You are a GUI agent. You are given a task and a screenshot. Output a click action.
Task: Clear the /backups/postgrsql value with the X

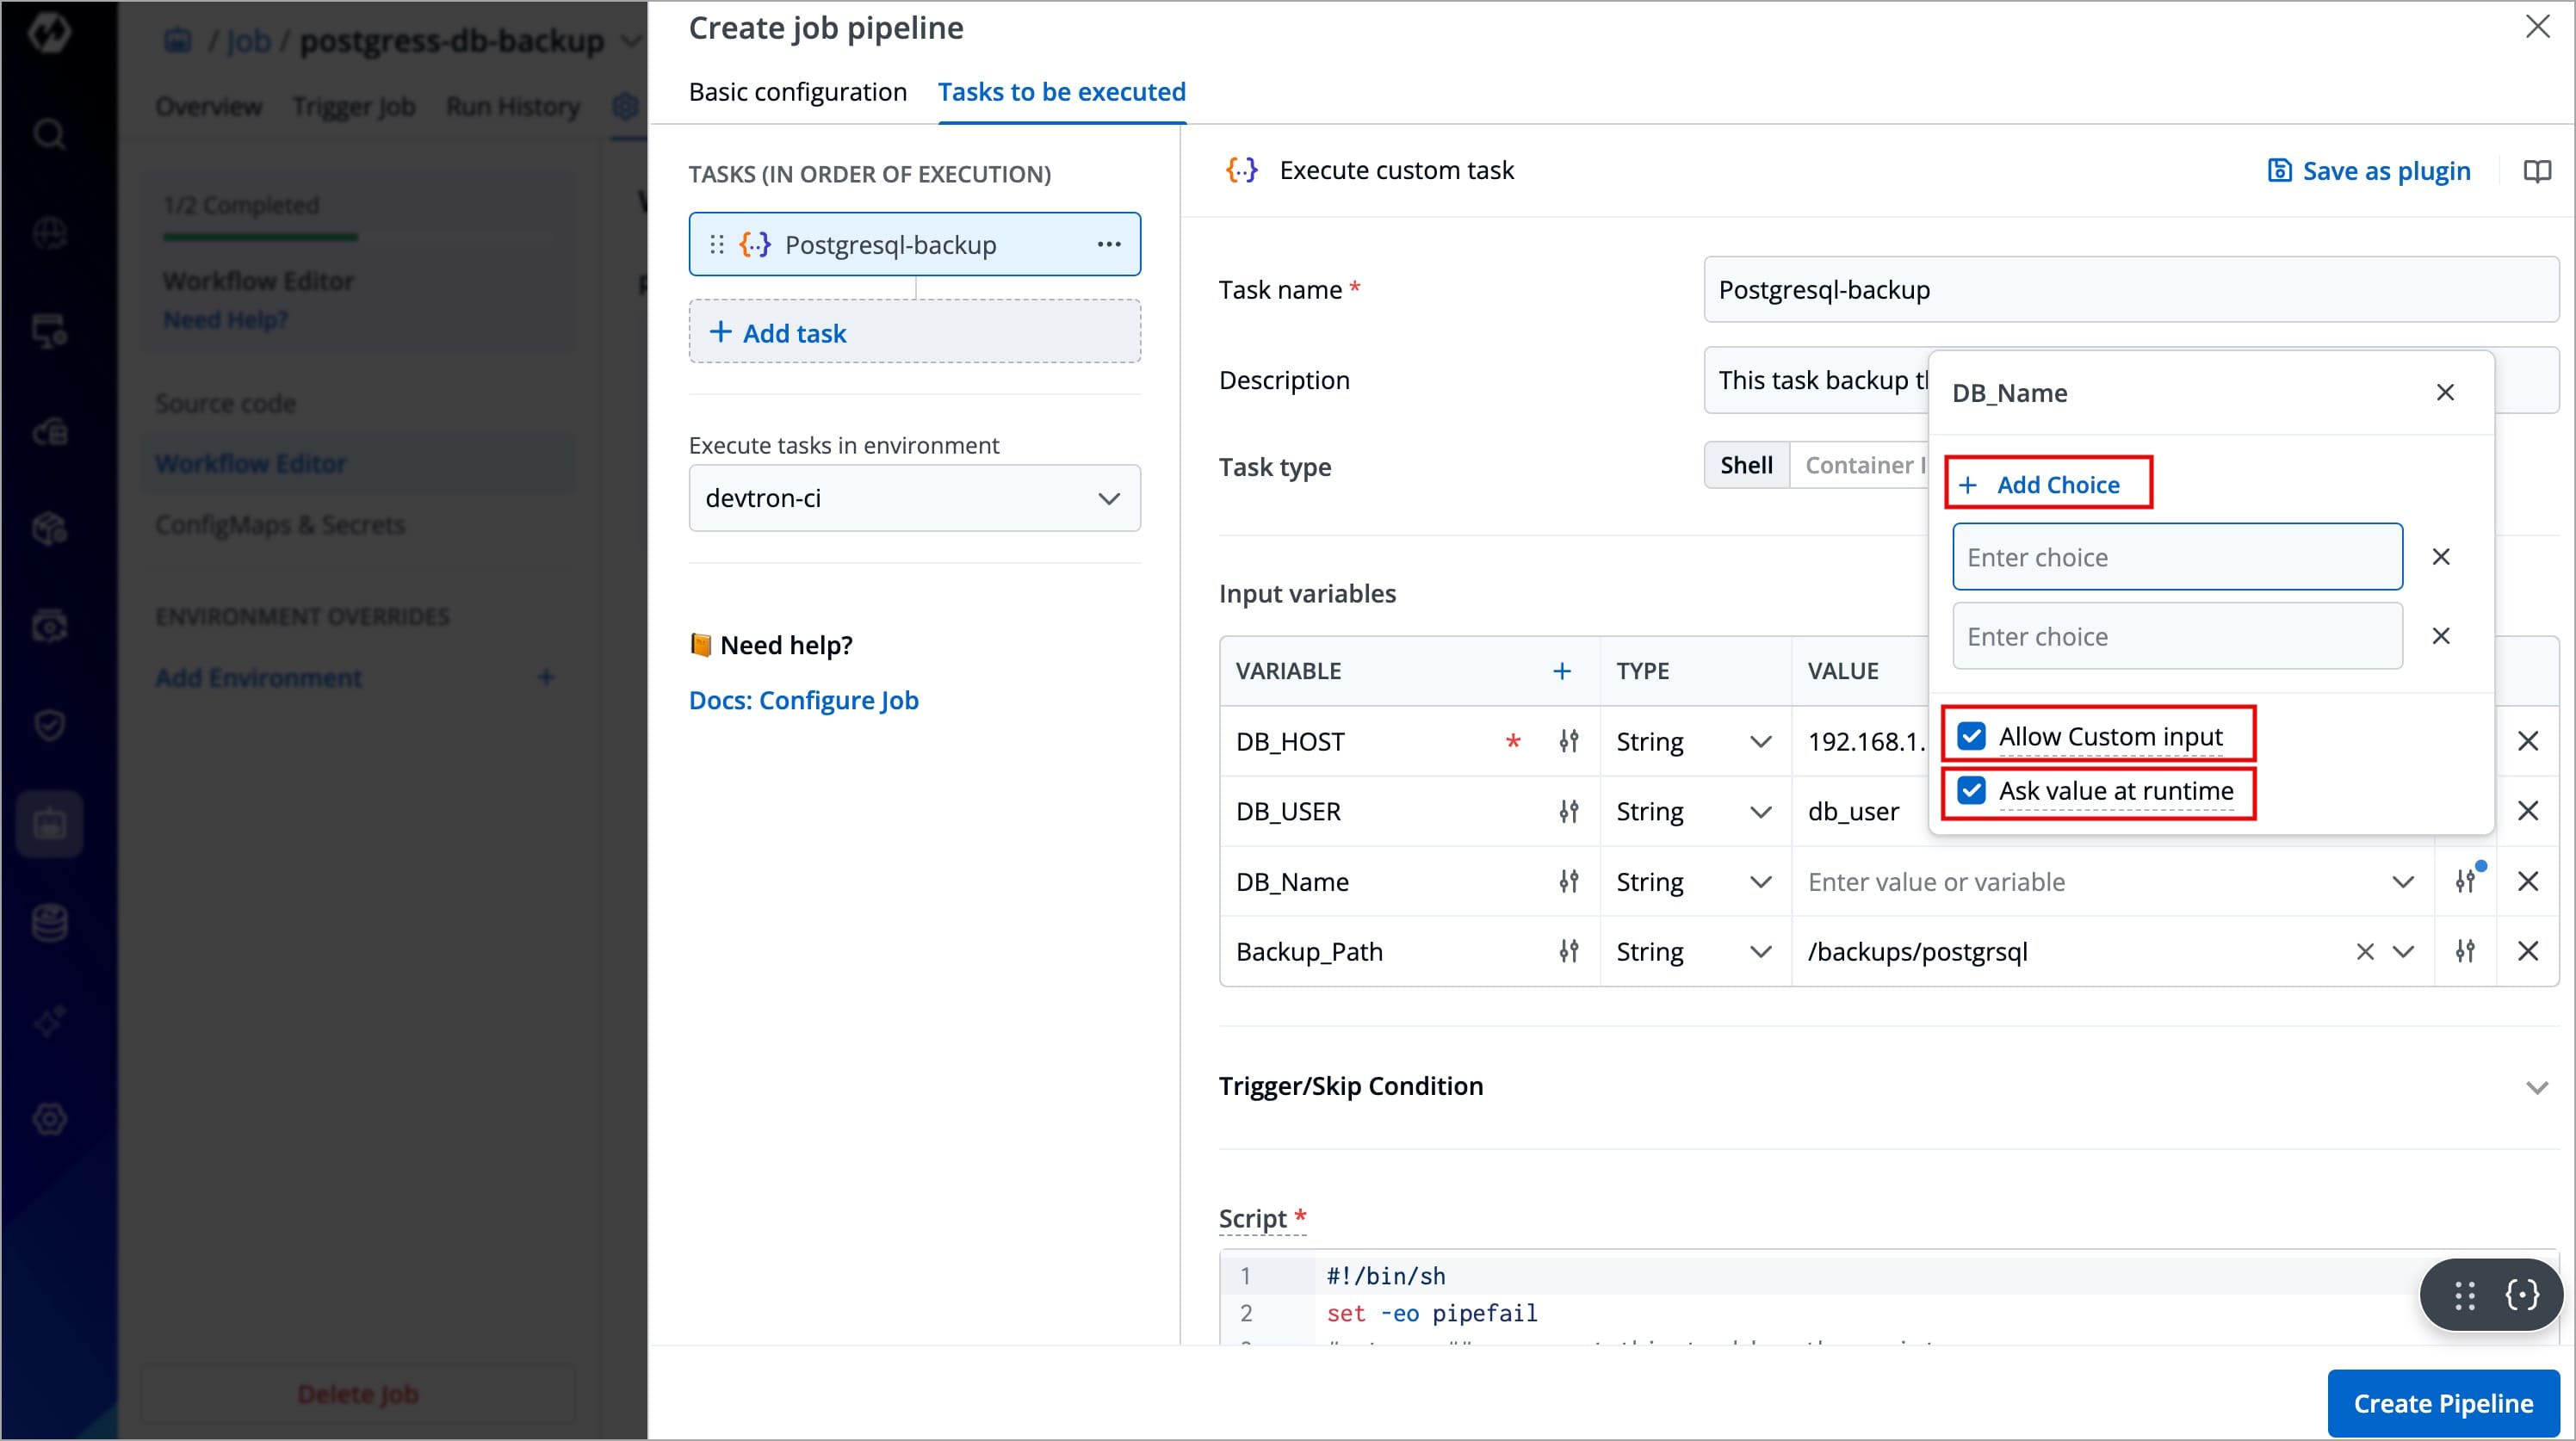(2364, 951)
